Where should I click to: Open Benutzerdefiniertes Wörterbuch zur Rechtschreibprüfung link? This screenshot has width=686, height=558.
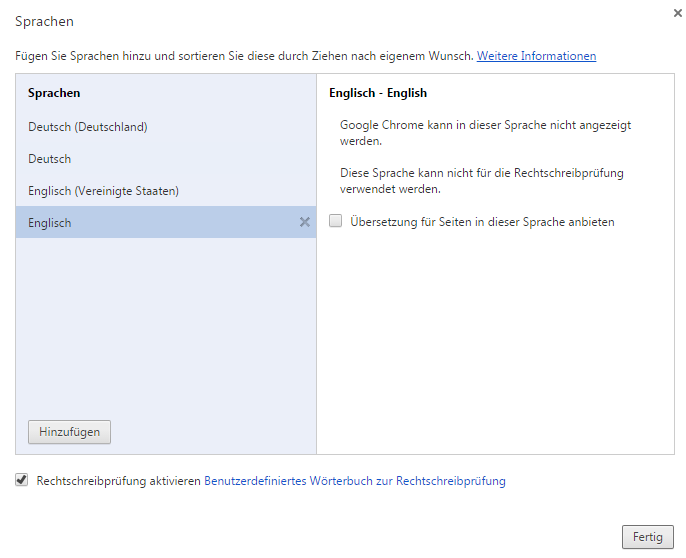point(355,481)
